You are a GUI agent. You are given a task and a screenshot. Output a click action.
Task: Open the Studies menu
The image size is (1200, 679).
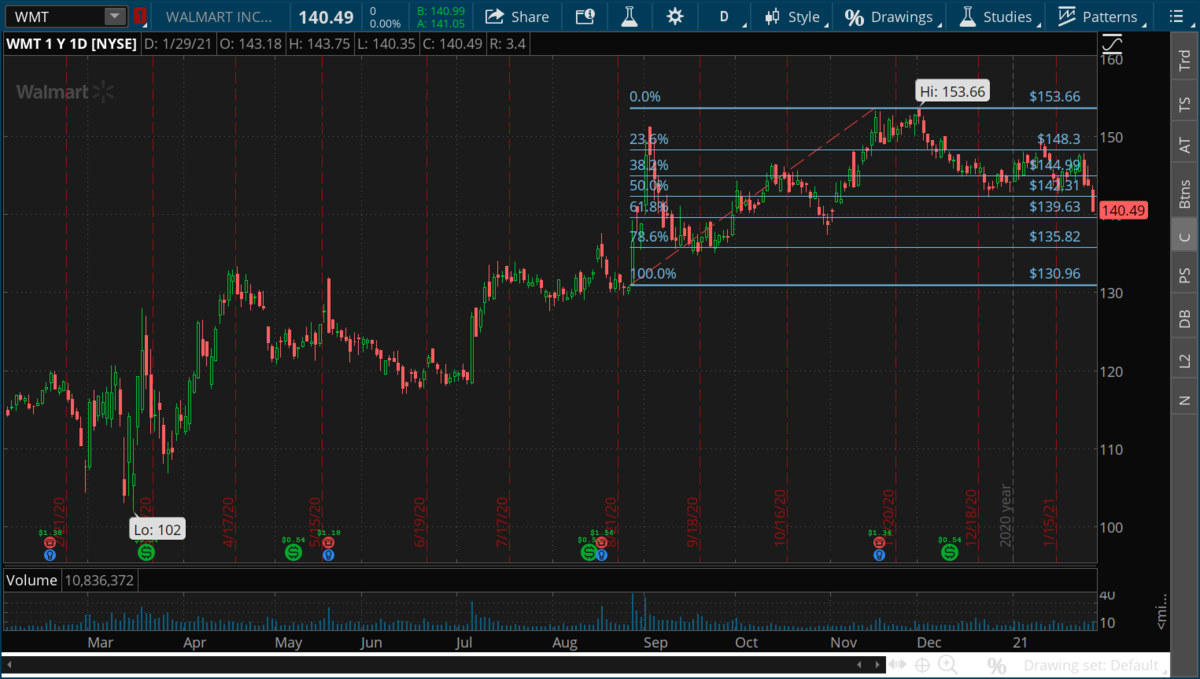pos(997,16)
